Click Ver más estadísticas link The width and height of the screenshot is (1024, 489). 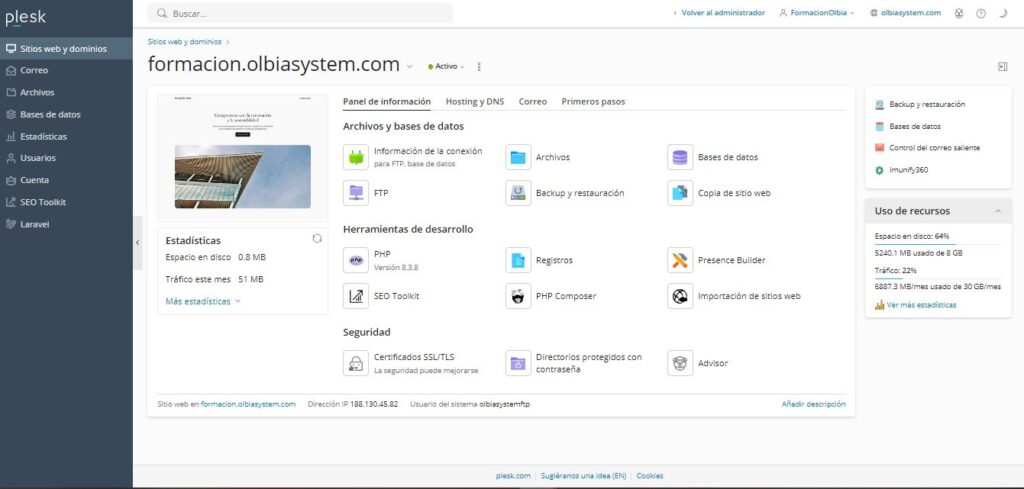(x=921, y=305)
